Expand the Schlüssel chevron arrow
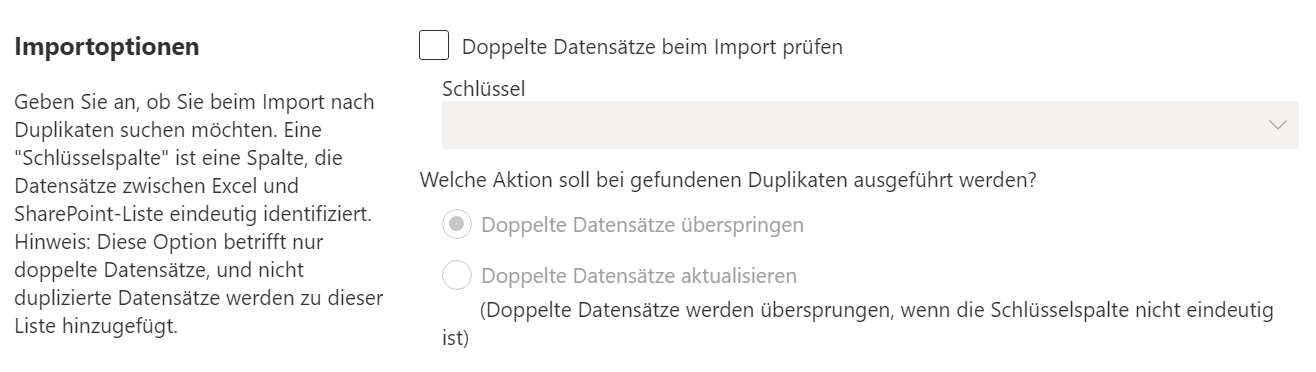Image resolution: width=1316 pixels, height=372 pixels. tap(1277, 125)
